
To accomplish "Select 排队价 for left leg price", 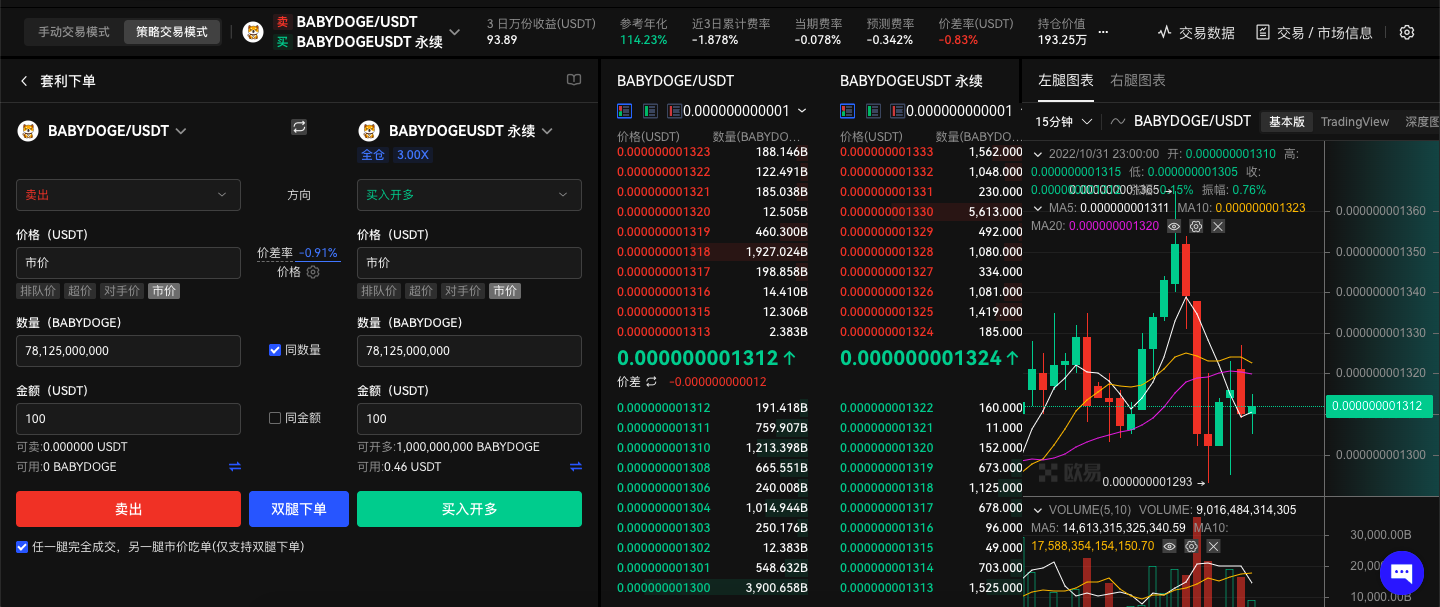I will (x=38, y=291).
